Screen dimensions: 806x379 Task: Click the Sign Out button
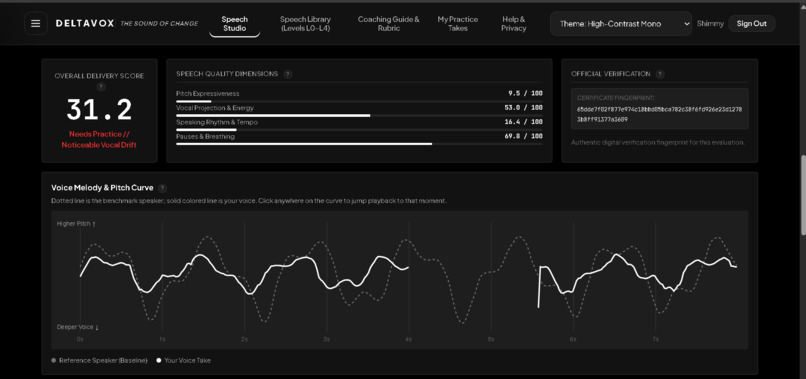(752, 24)
